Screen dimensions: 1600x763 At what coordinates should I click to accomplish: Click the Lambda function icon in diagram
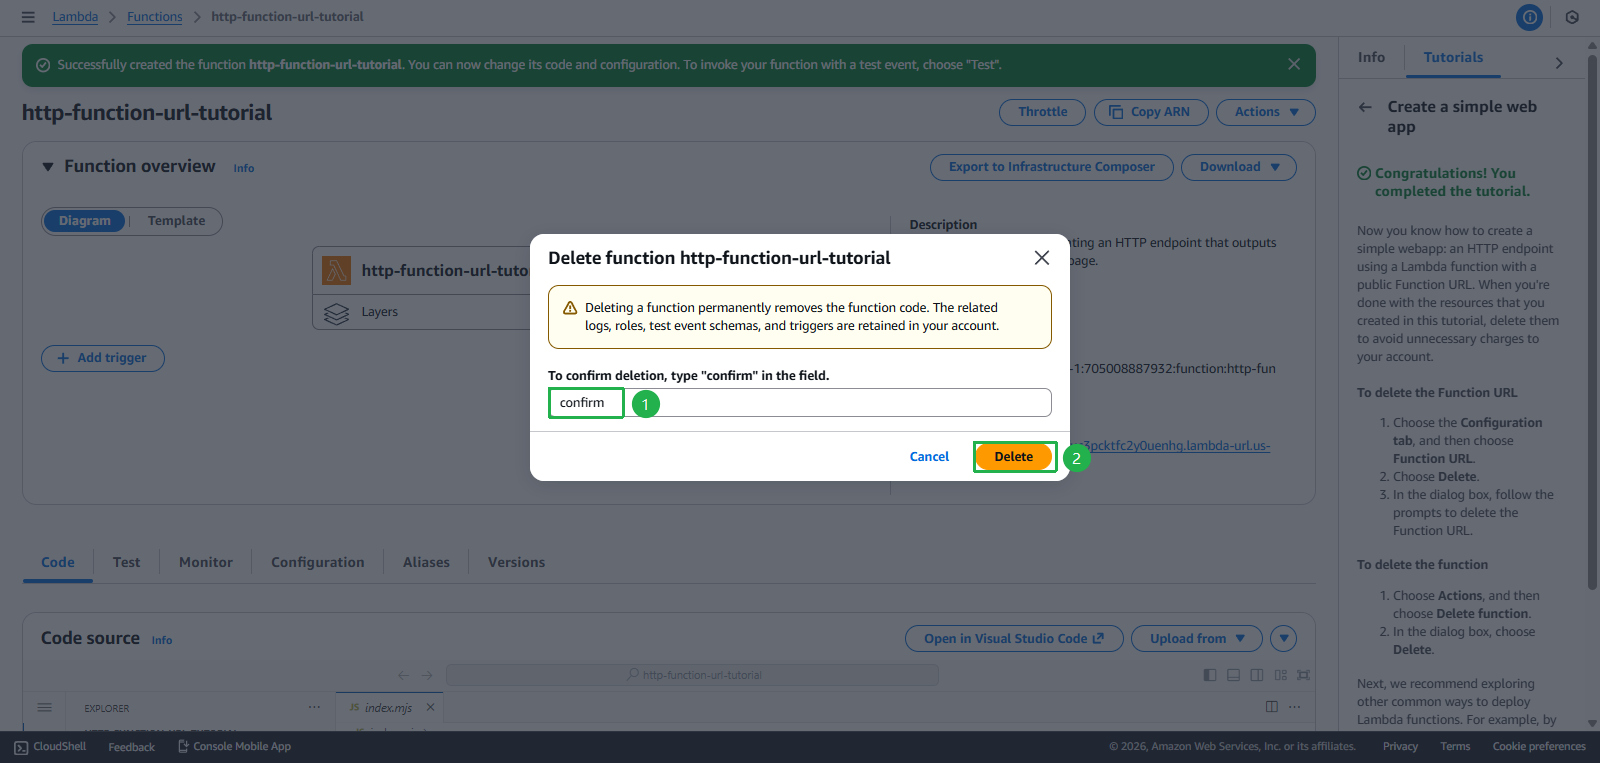click(x=337, y=270)
